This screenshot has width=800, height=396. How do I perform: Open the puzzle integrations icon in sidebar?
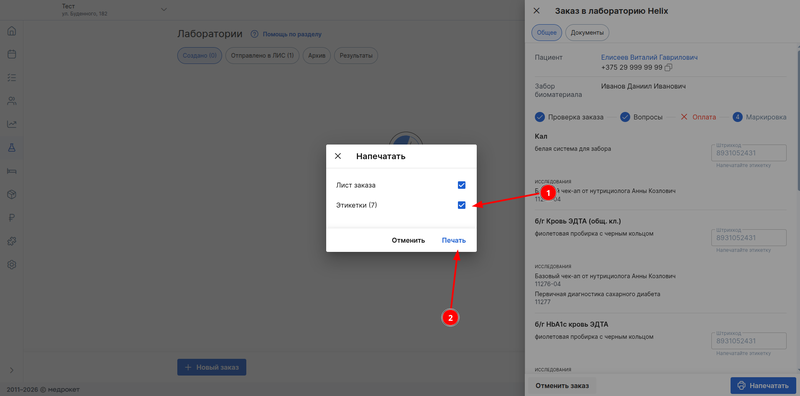[12, 241]
